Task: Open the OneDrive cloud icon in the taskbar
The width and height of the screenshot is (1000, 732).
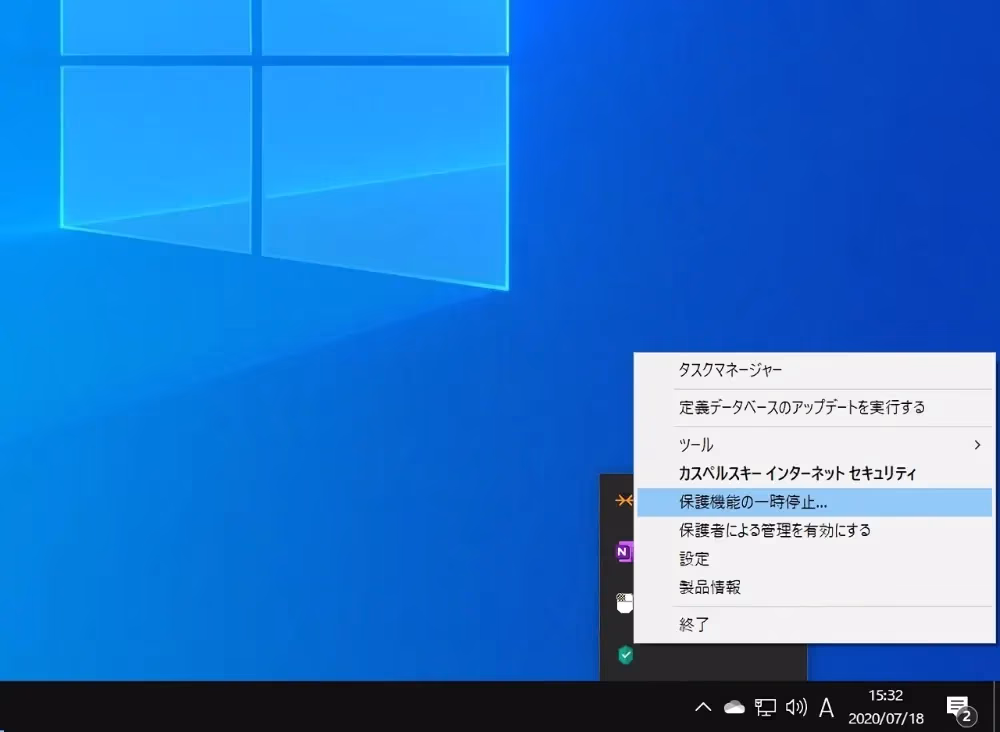Action: (x=734, y=708)
